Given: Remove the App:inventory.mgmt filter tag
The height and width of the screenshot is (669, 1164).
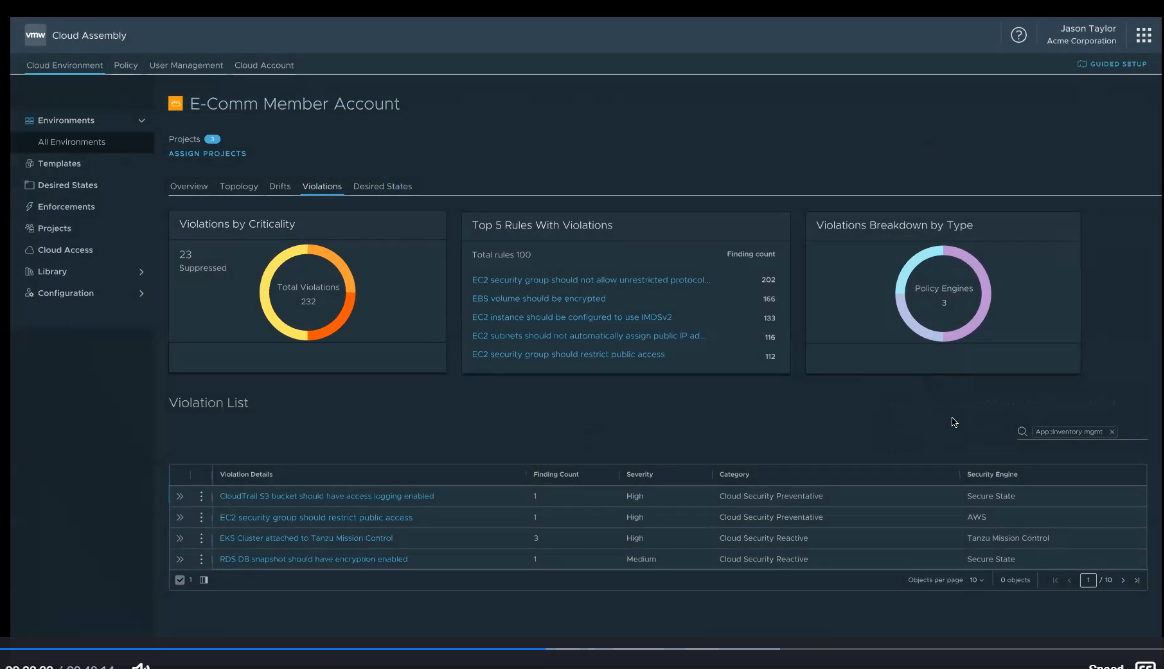Looking at the screenshot, I should [1111, 432].
